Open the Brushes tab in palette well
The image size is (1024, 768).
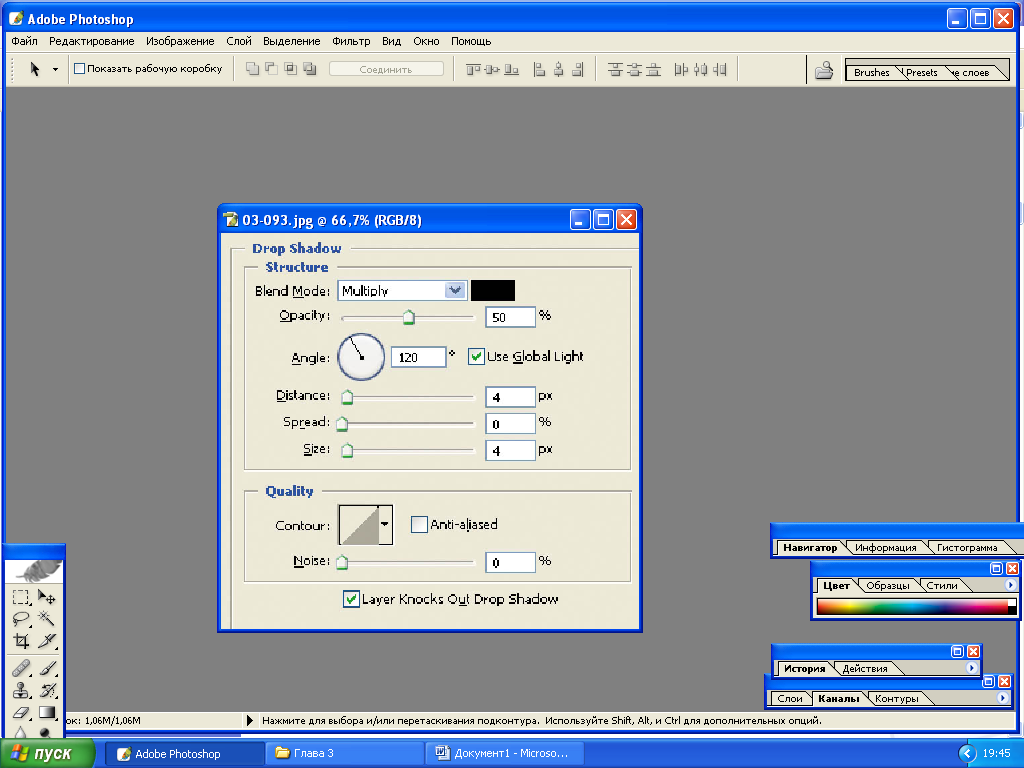pos(871,72)
